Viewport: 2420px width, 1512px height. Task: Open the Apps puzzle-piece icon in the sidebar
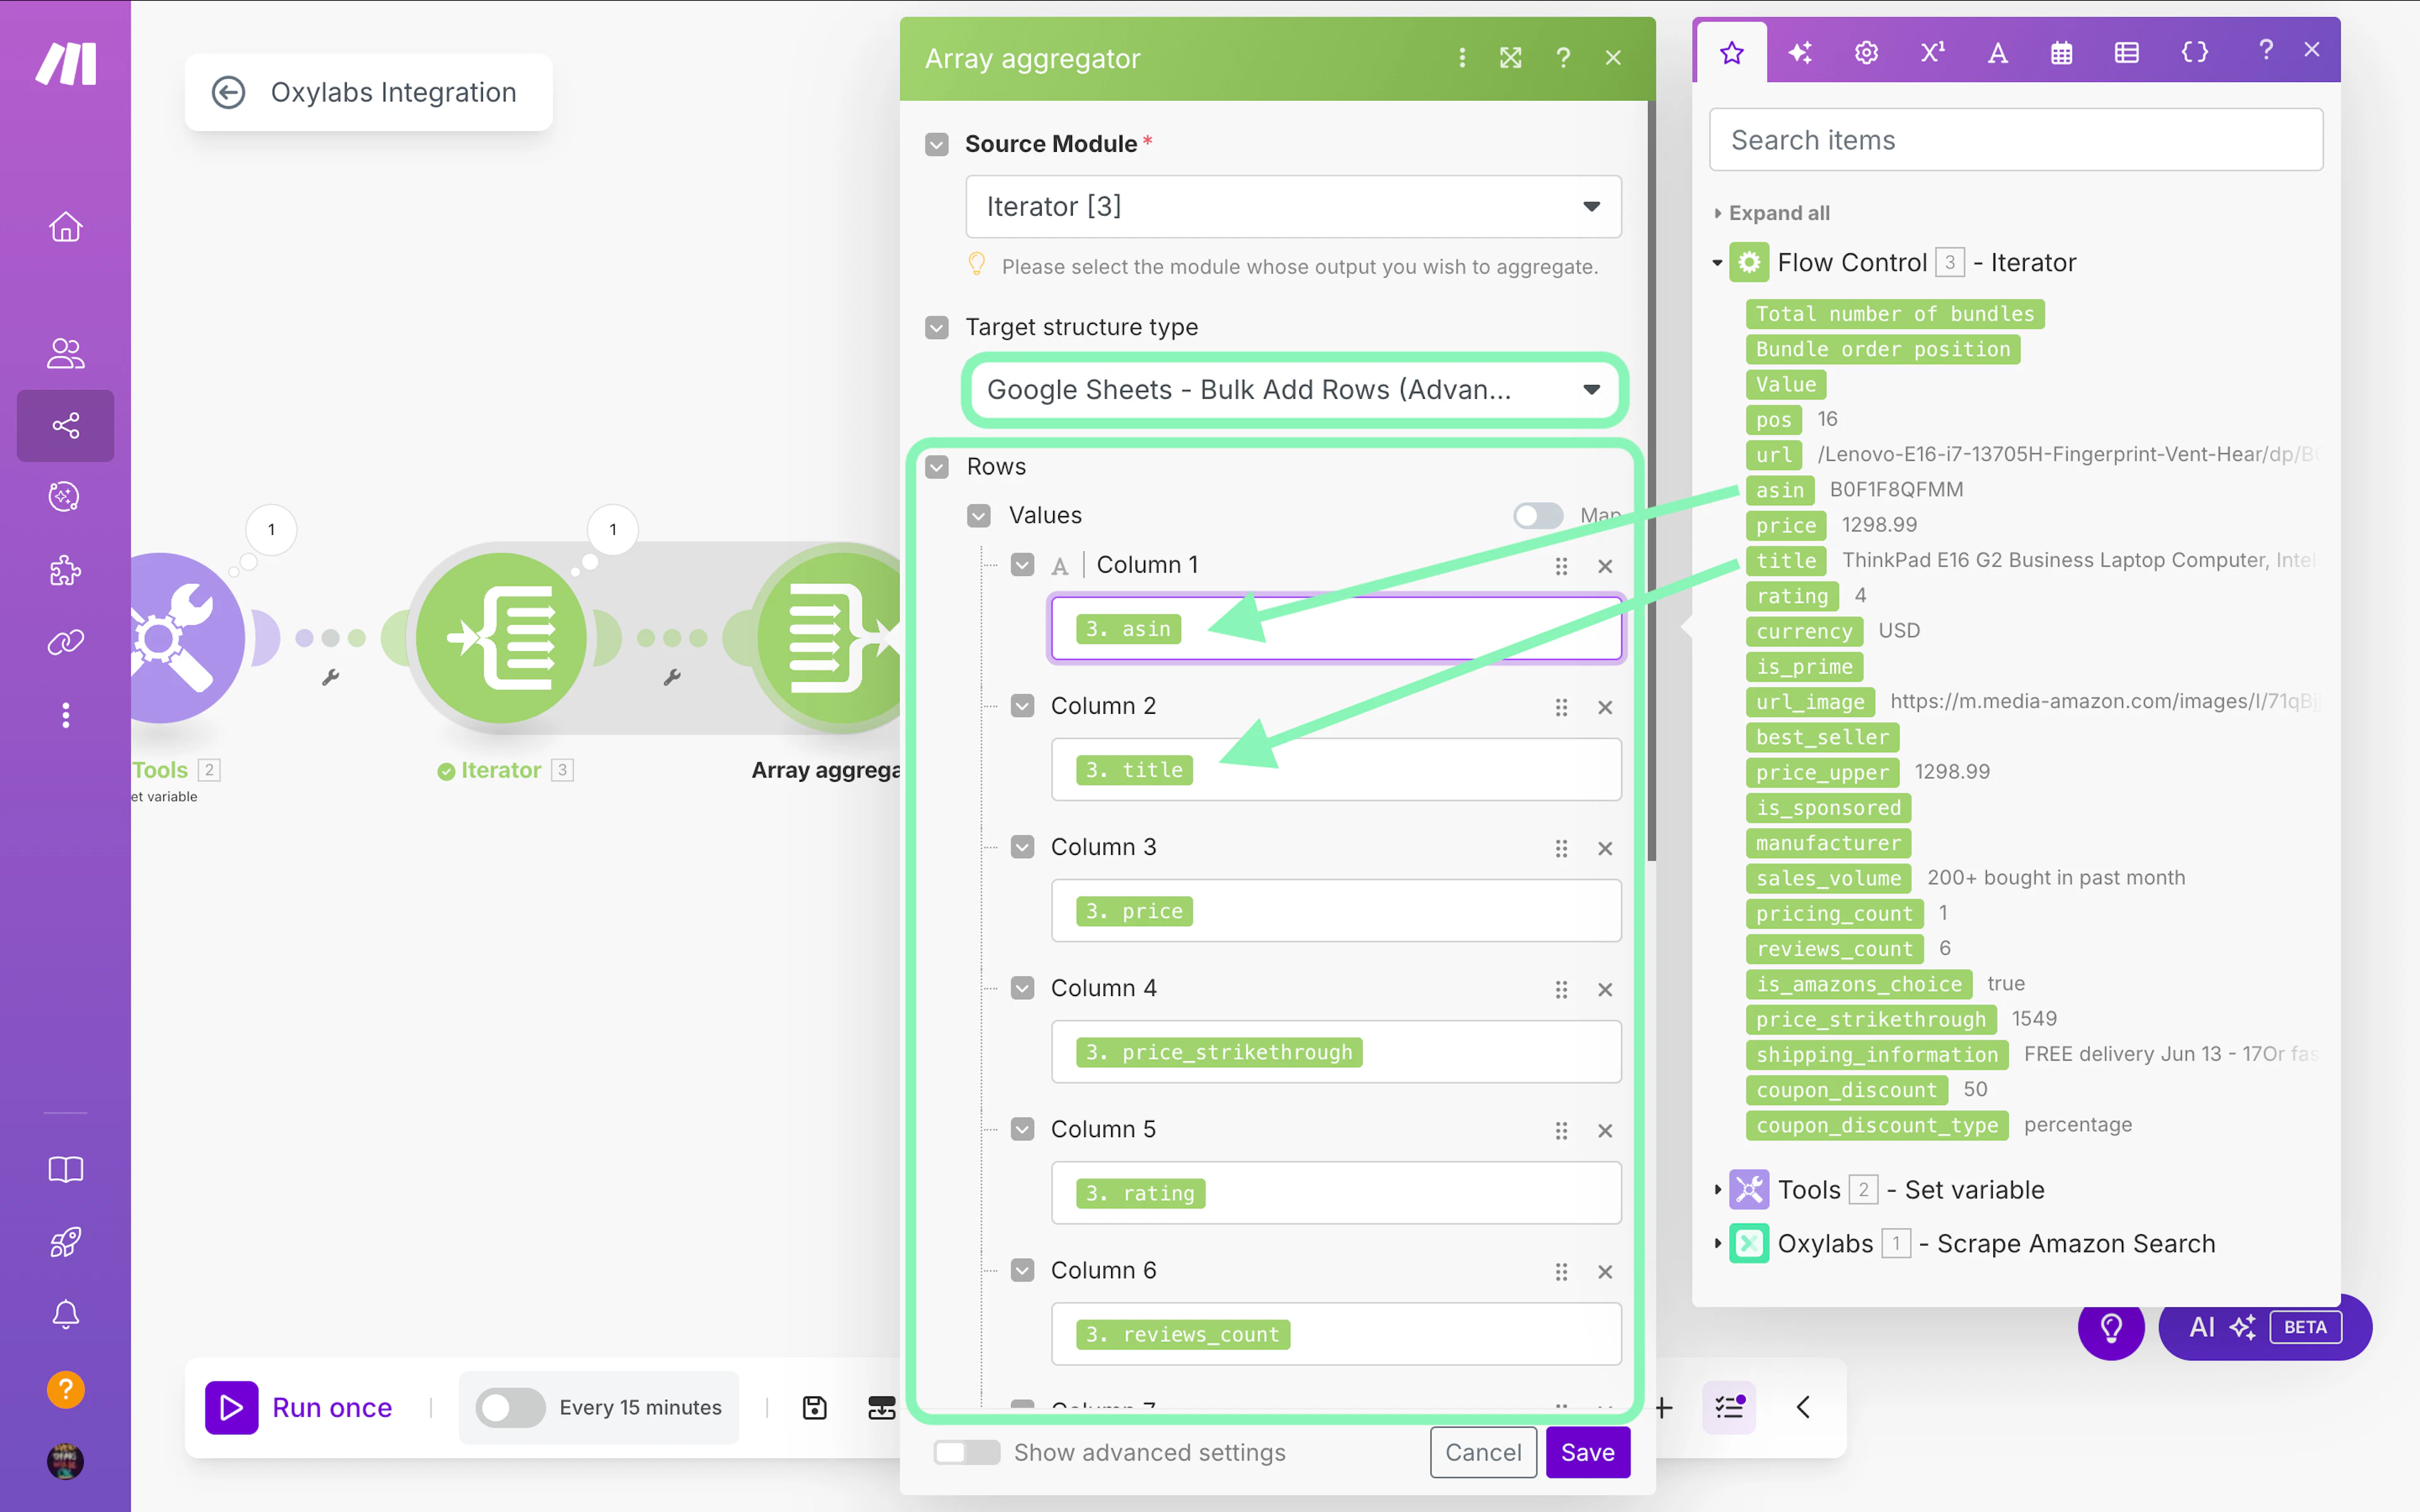(65, 570)
